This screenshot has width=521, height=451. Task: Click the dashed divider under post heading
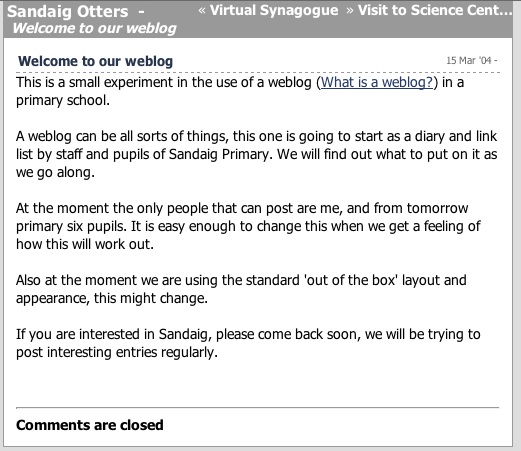[x=258, y=72]
